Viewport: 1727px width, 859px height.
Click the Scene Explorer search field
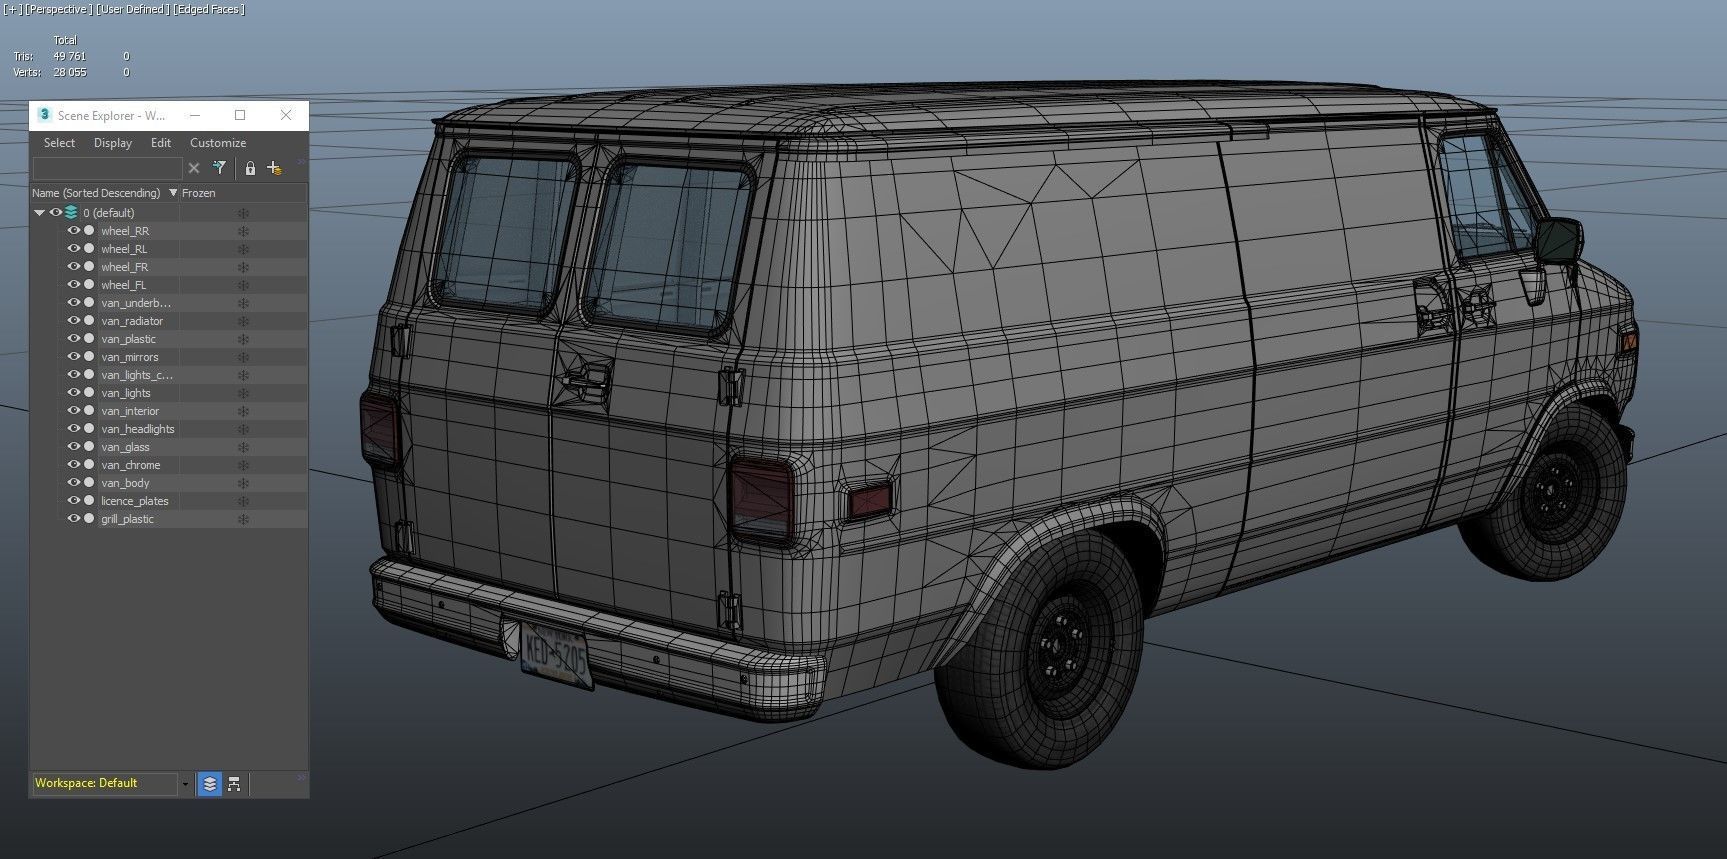[107, 168]
